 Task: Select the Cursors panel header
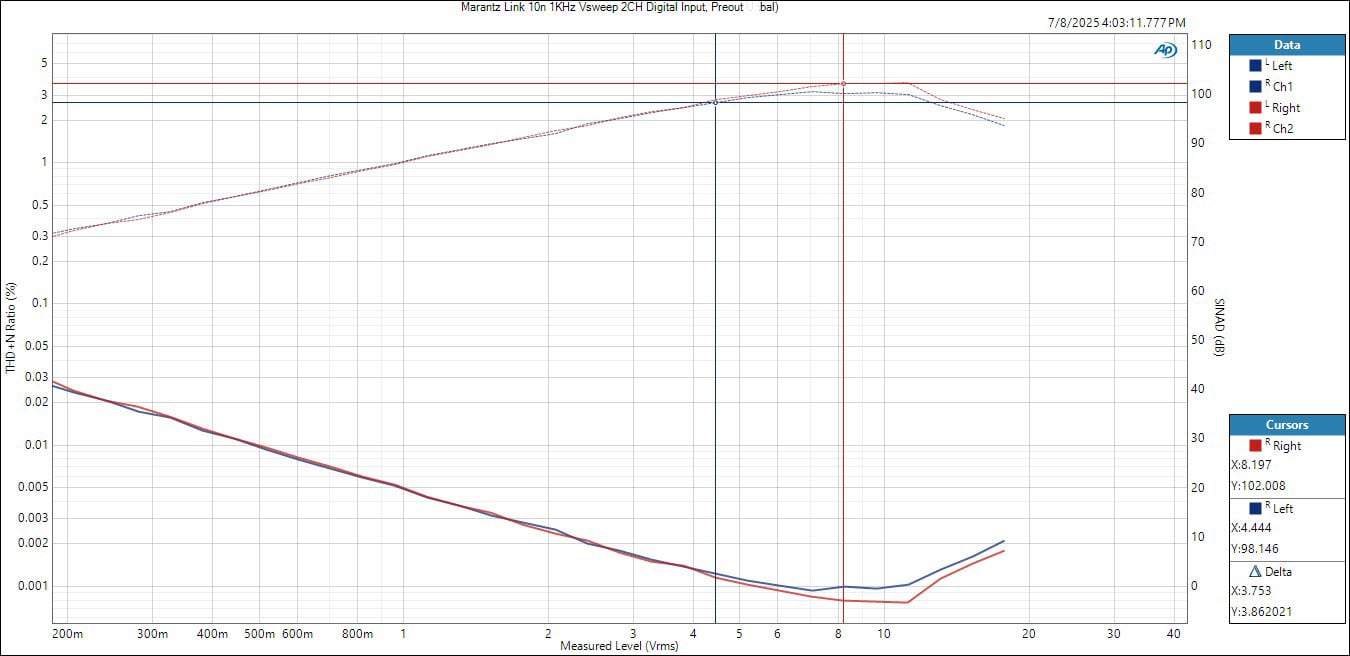(1286, 425)
